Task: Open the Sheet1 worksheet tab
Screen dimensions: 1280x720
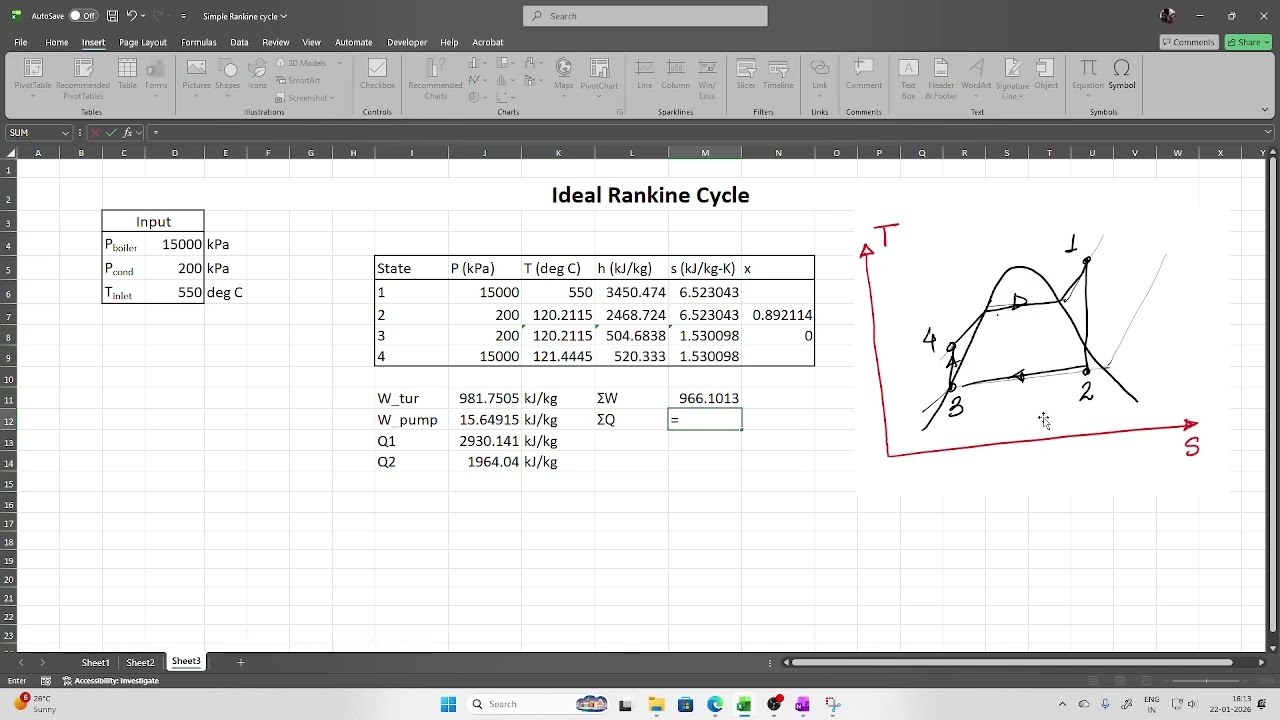Action: tap(96, 662)
